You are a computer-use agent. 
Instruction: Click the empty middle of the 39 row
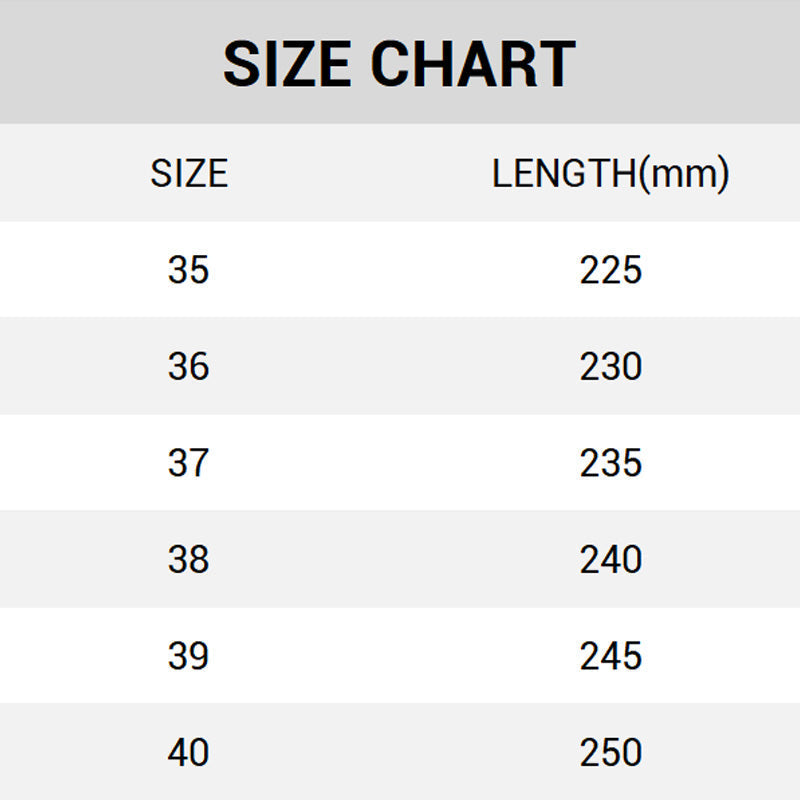400,656
